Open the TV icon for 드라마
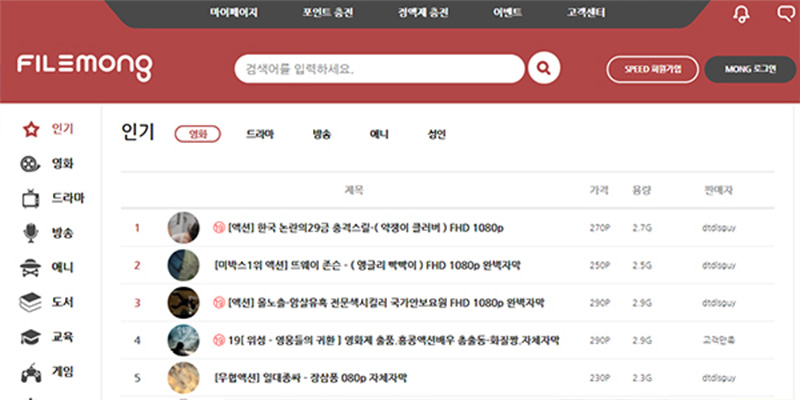The width and height of the screenshot is (800, 400). [x=31, y=198]
